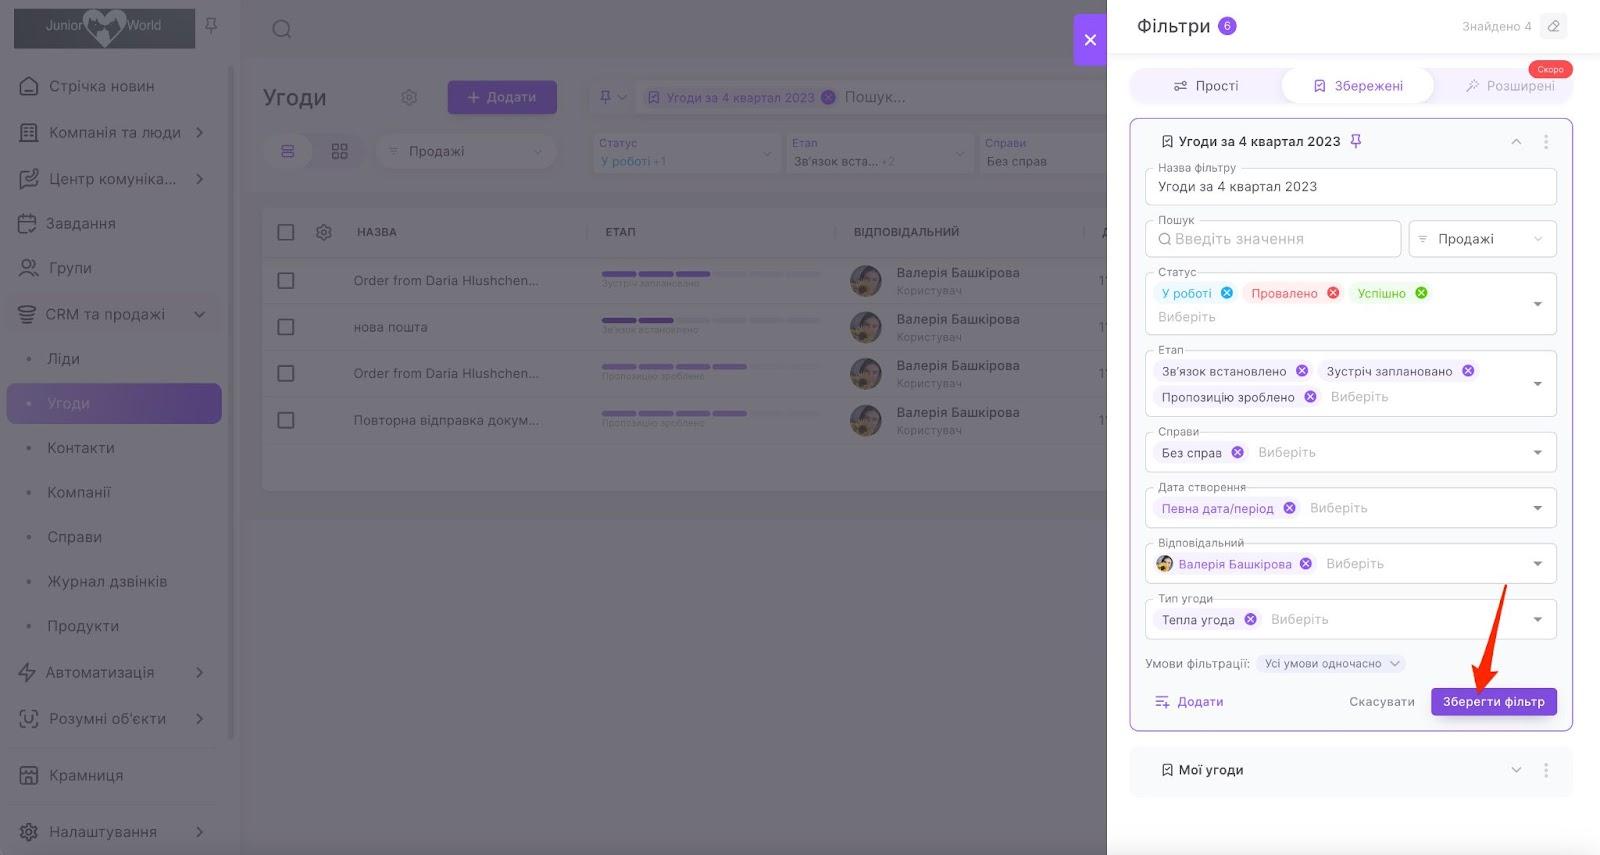Clear the applied filter chip in search bar
This screenshot has height=855, width=1600.
point(828,97)
